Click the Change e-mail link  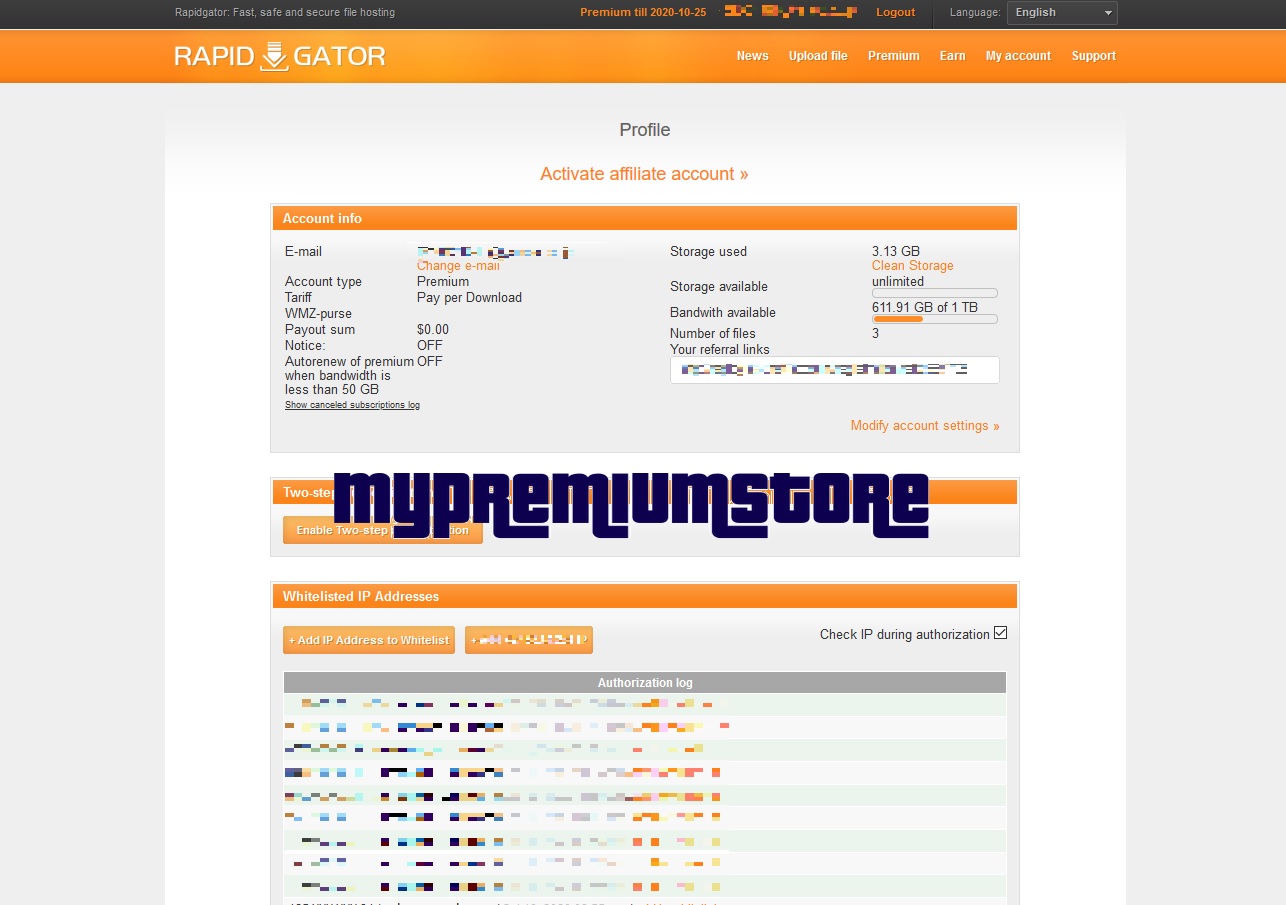pyautogui.click(x=458, y=266)
